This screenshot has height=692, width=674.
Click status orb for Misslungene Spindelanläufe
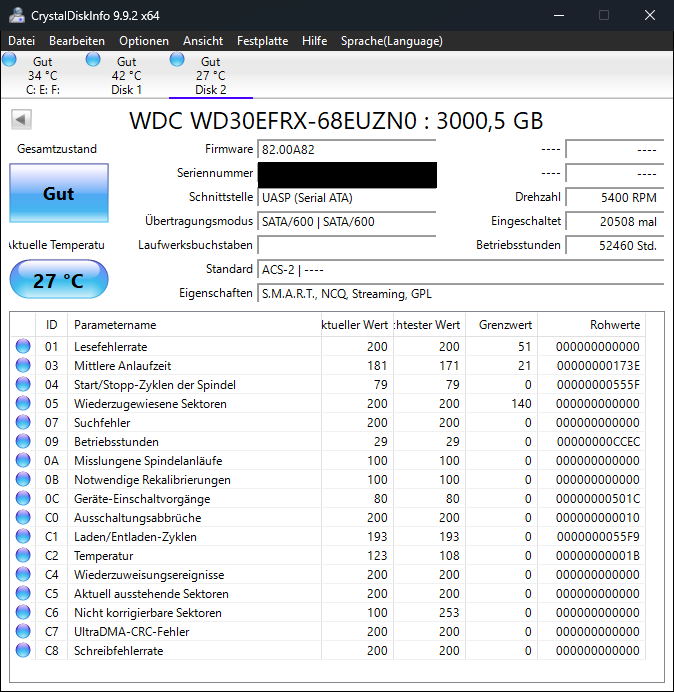coord(23,460)
